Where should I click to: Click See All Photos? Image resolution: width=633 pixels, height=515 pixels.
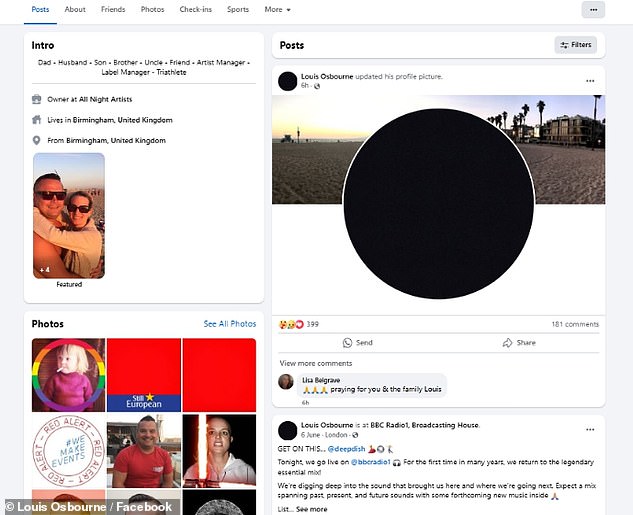click(230, 324)
